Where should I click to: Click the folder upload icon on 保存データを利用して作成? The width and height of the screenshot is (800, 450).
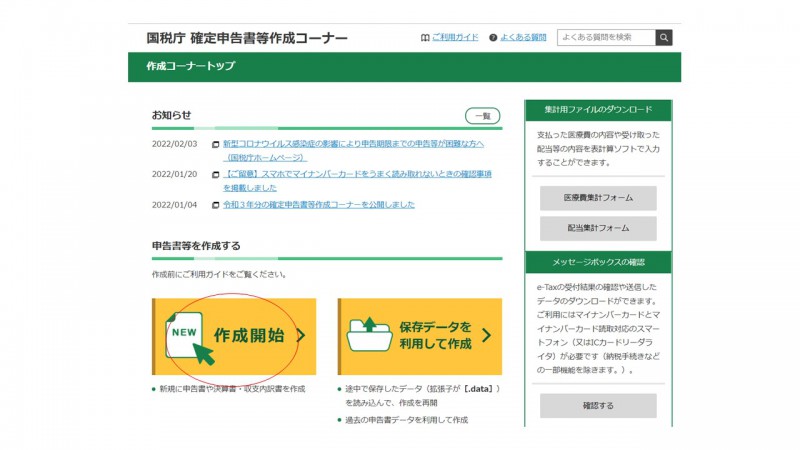point(369,334)
